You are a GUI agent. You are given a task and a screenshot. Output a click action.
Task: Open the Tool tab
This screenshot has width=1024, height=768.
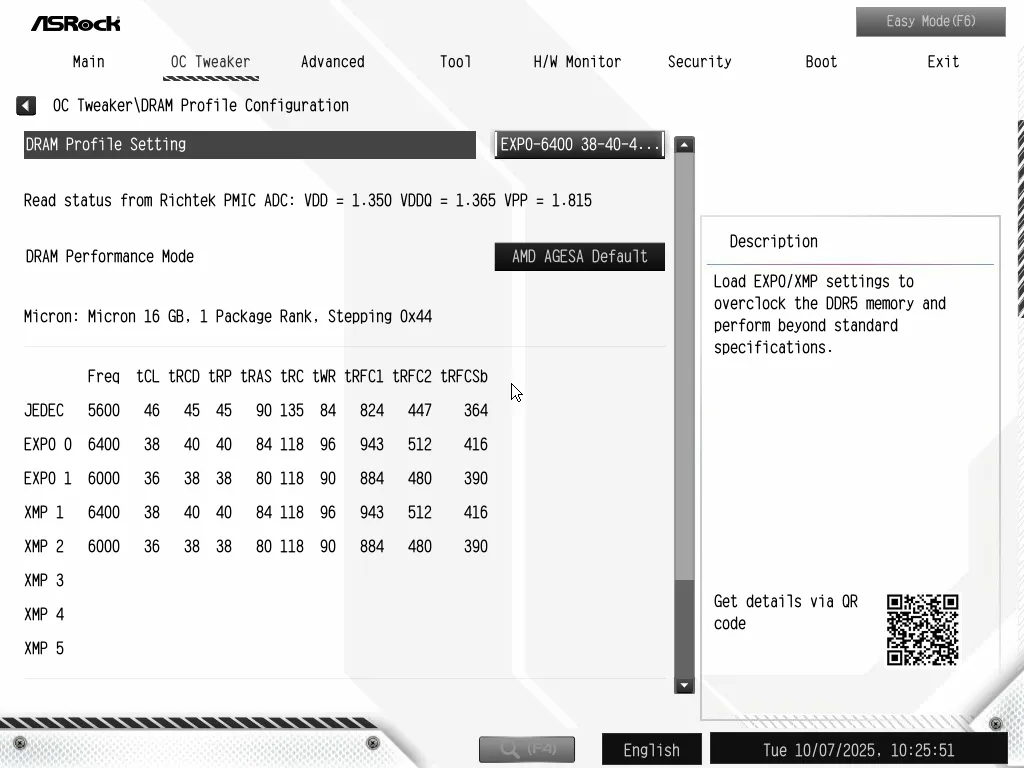(x=455, y=62)
